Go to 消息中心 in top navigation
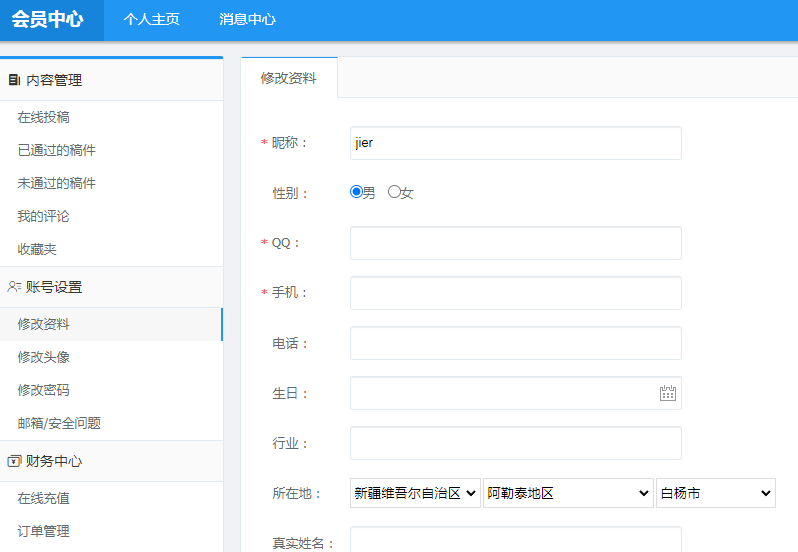Image resolution: width=798 pixels, height=552 pixels. [248, 19]
